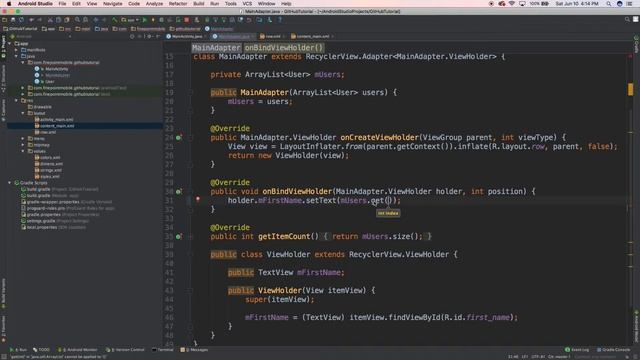Click the search everywhere magnifier at top right

(x=627, y=19)
